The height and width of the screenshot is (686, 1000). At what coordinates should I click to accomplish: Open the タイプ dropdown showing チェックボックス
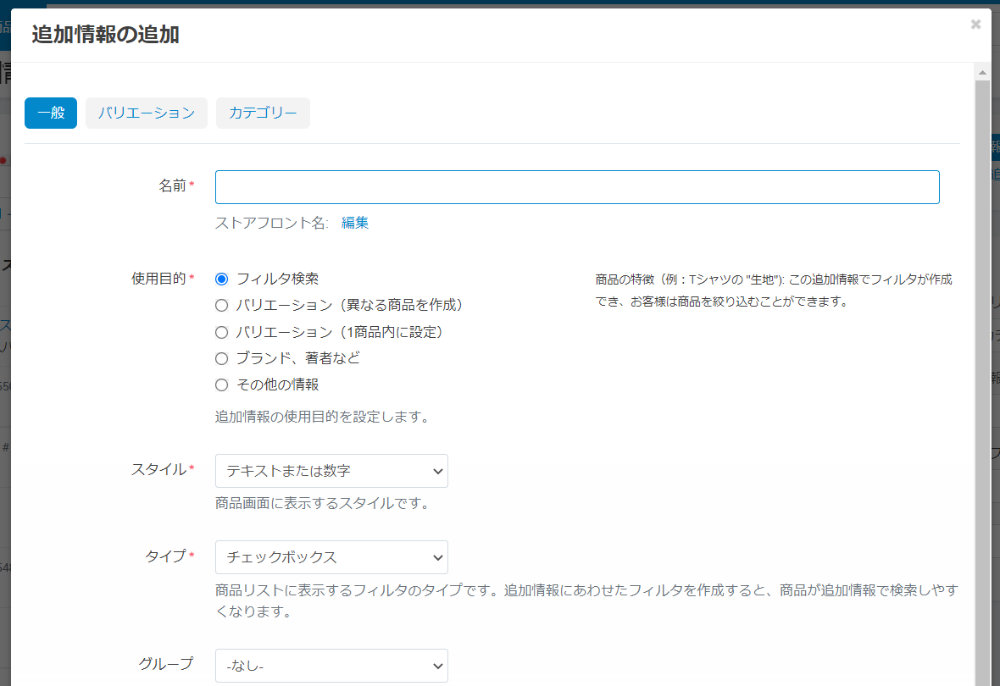pyautogui.click(x=332, y=557)
